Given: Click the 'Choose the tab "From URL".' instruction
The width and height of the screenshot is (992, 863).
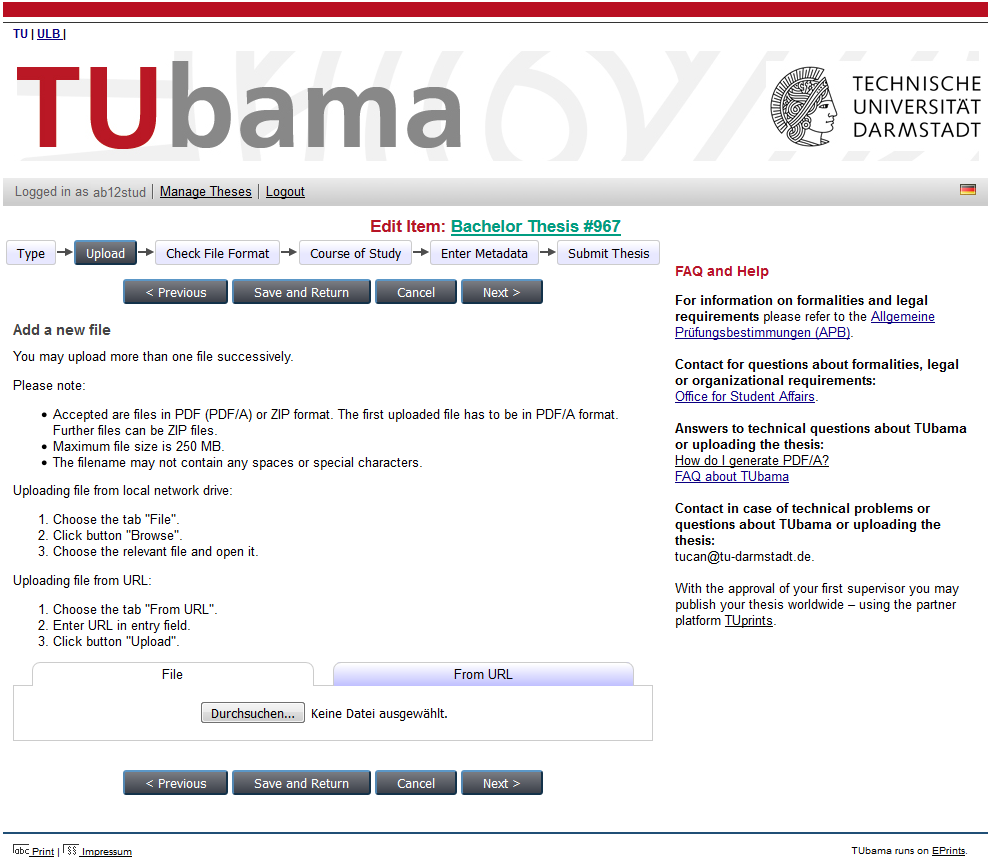Looking at the screenshot, I should point(135,609).
